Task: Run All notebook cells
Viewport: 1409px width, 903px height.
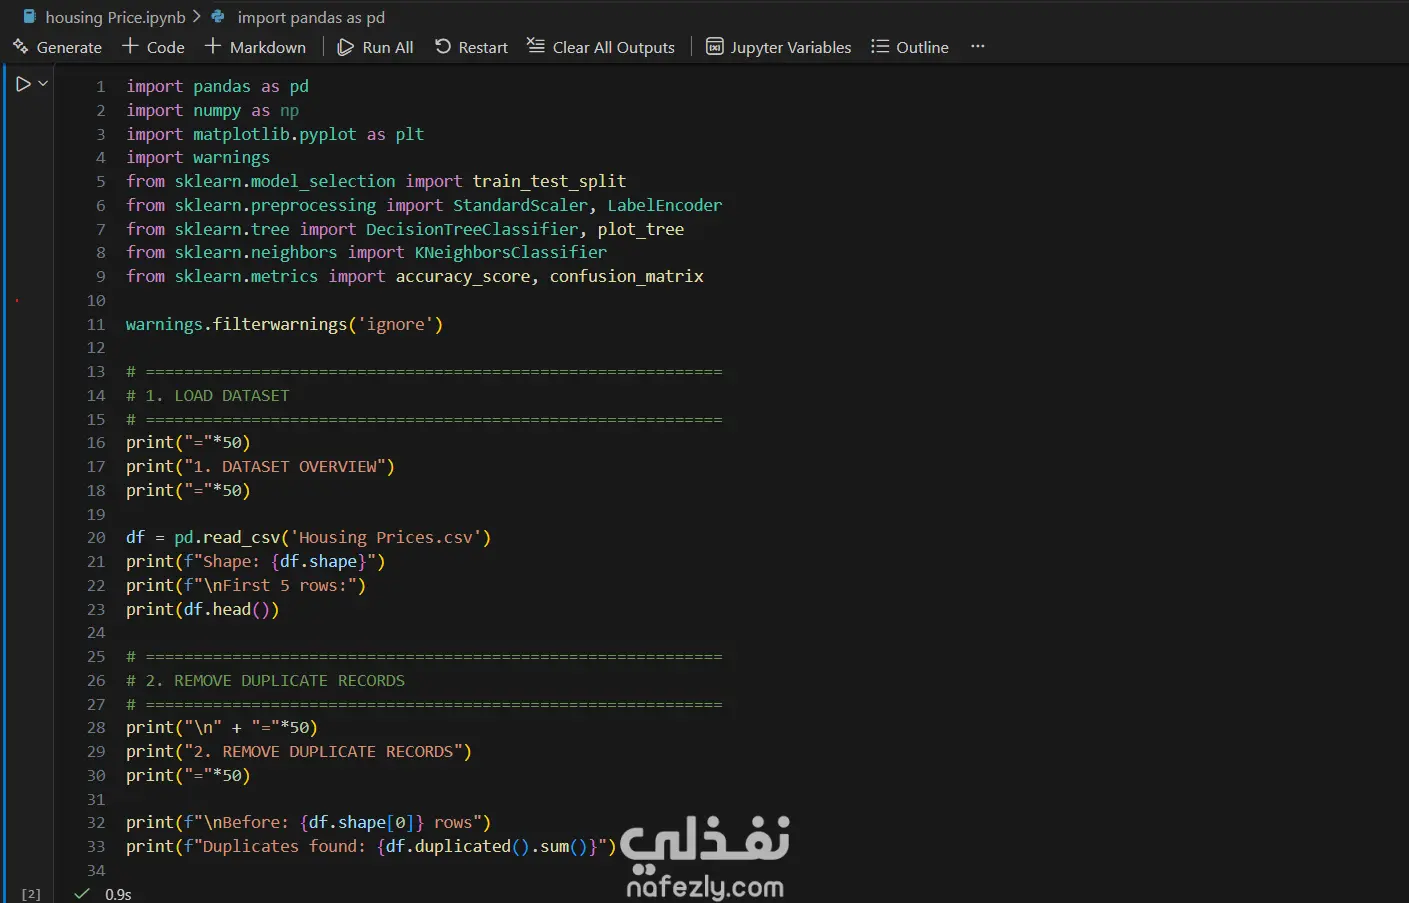Action: point(375,47)
